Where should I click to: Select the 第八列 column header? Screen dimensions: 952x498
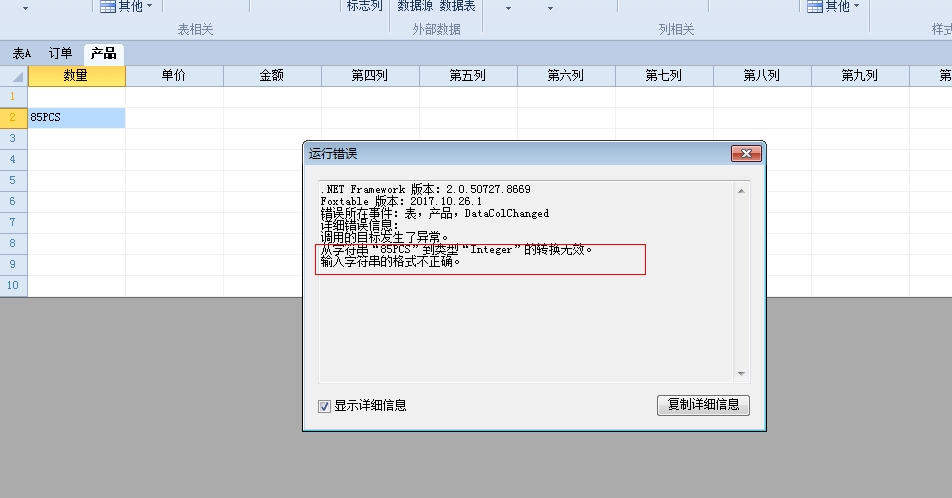(x=762, y=75)
